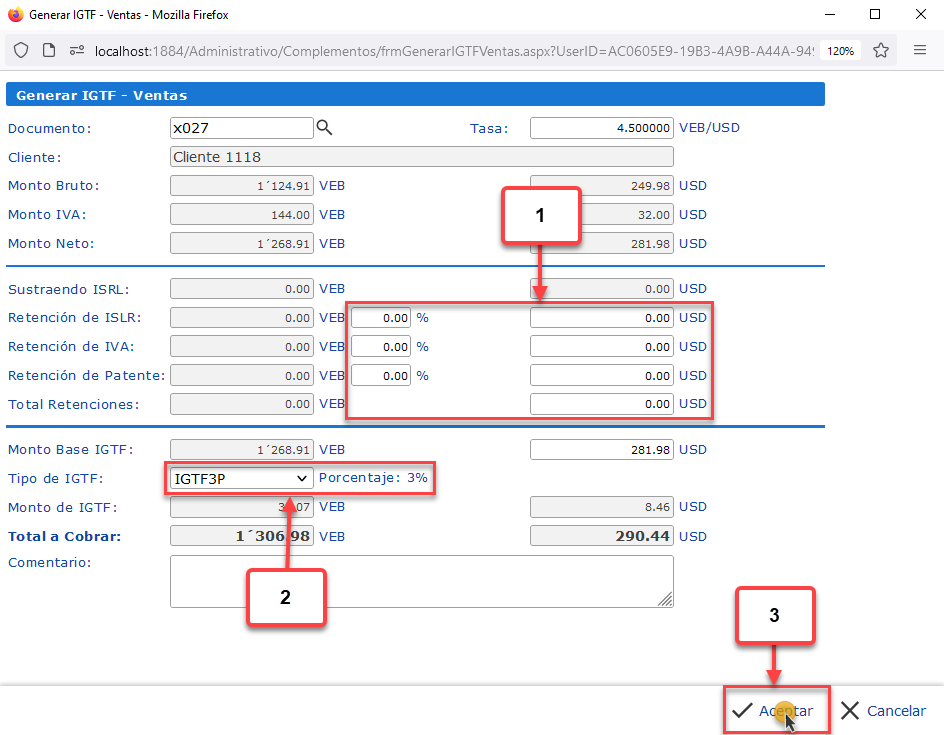Click the Monto Base IGTF USD field
The height and width of the screenshot is (735, 944).
tap(601, 450)
